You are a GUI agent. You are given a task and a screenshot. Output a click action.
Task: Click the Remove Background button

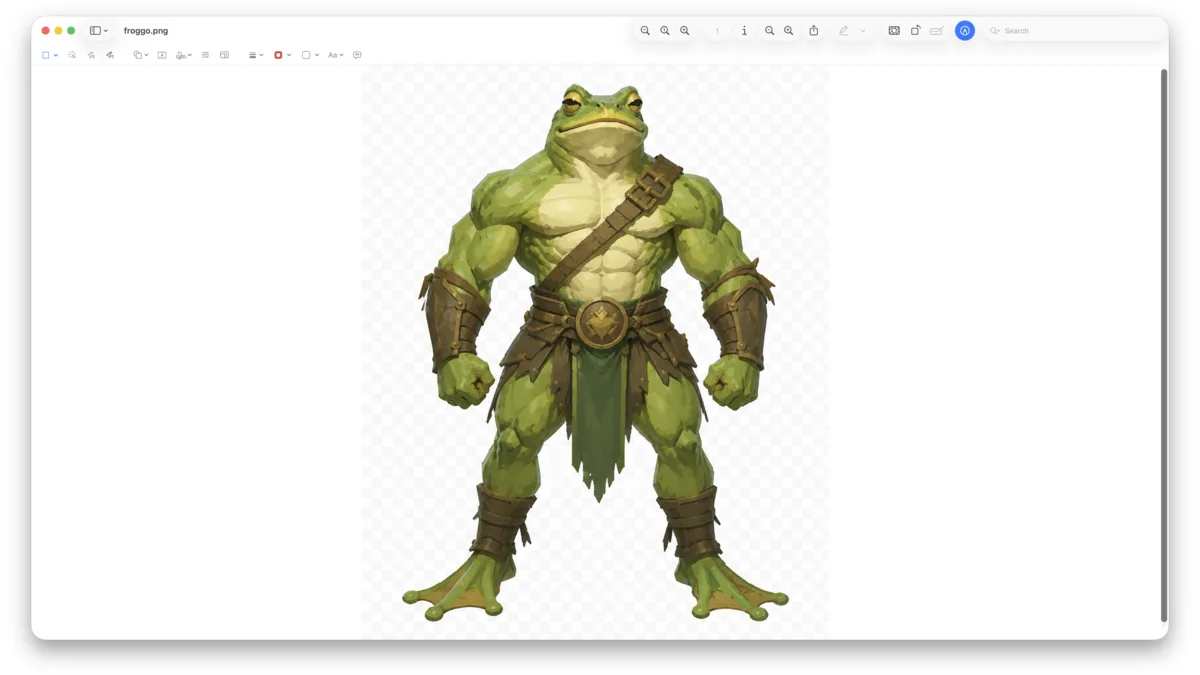pos(894,31)
